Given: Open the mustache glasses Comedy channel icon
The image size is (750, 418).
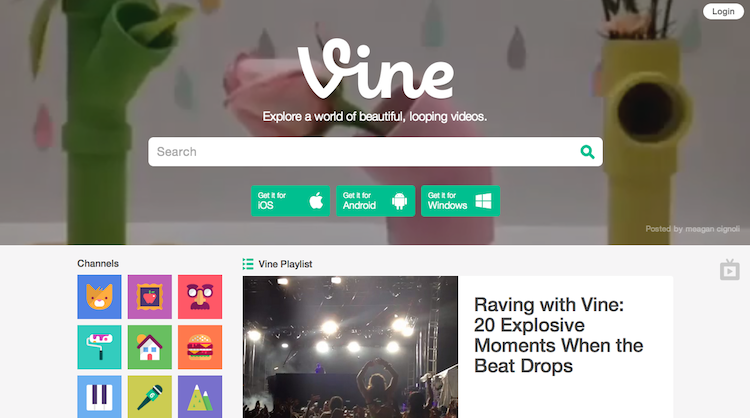Looking at the screenshot, I should (200, 297).
